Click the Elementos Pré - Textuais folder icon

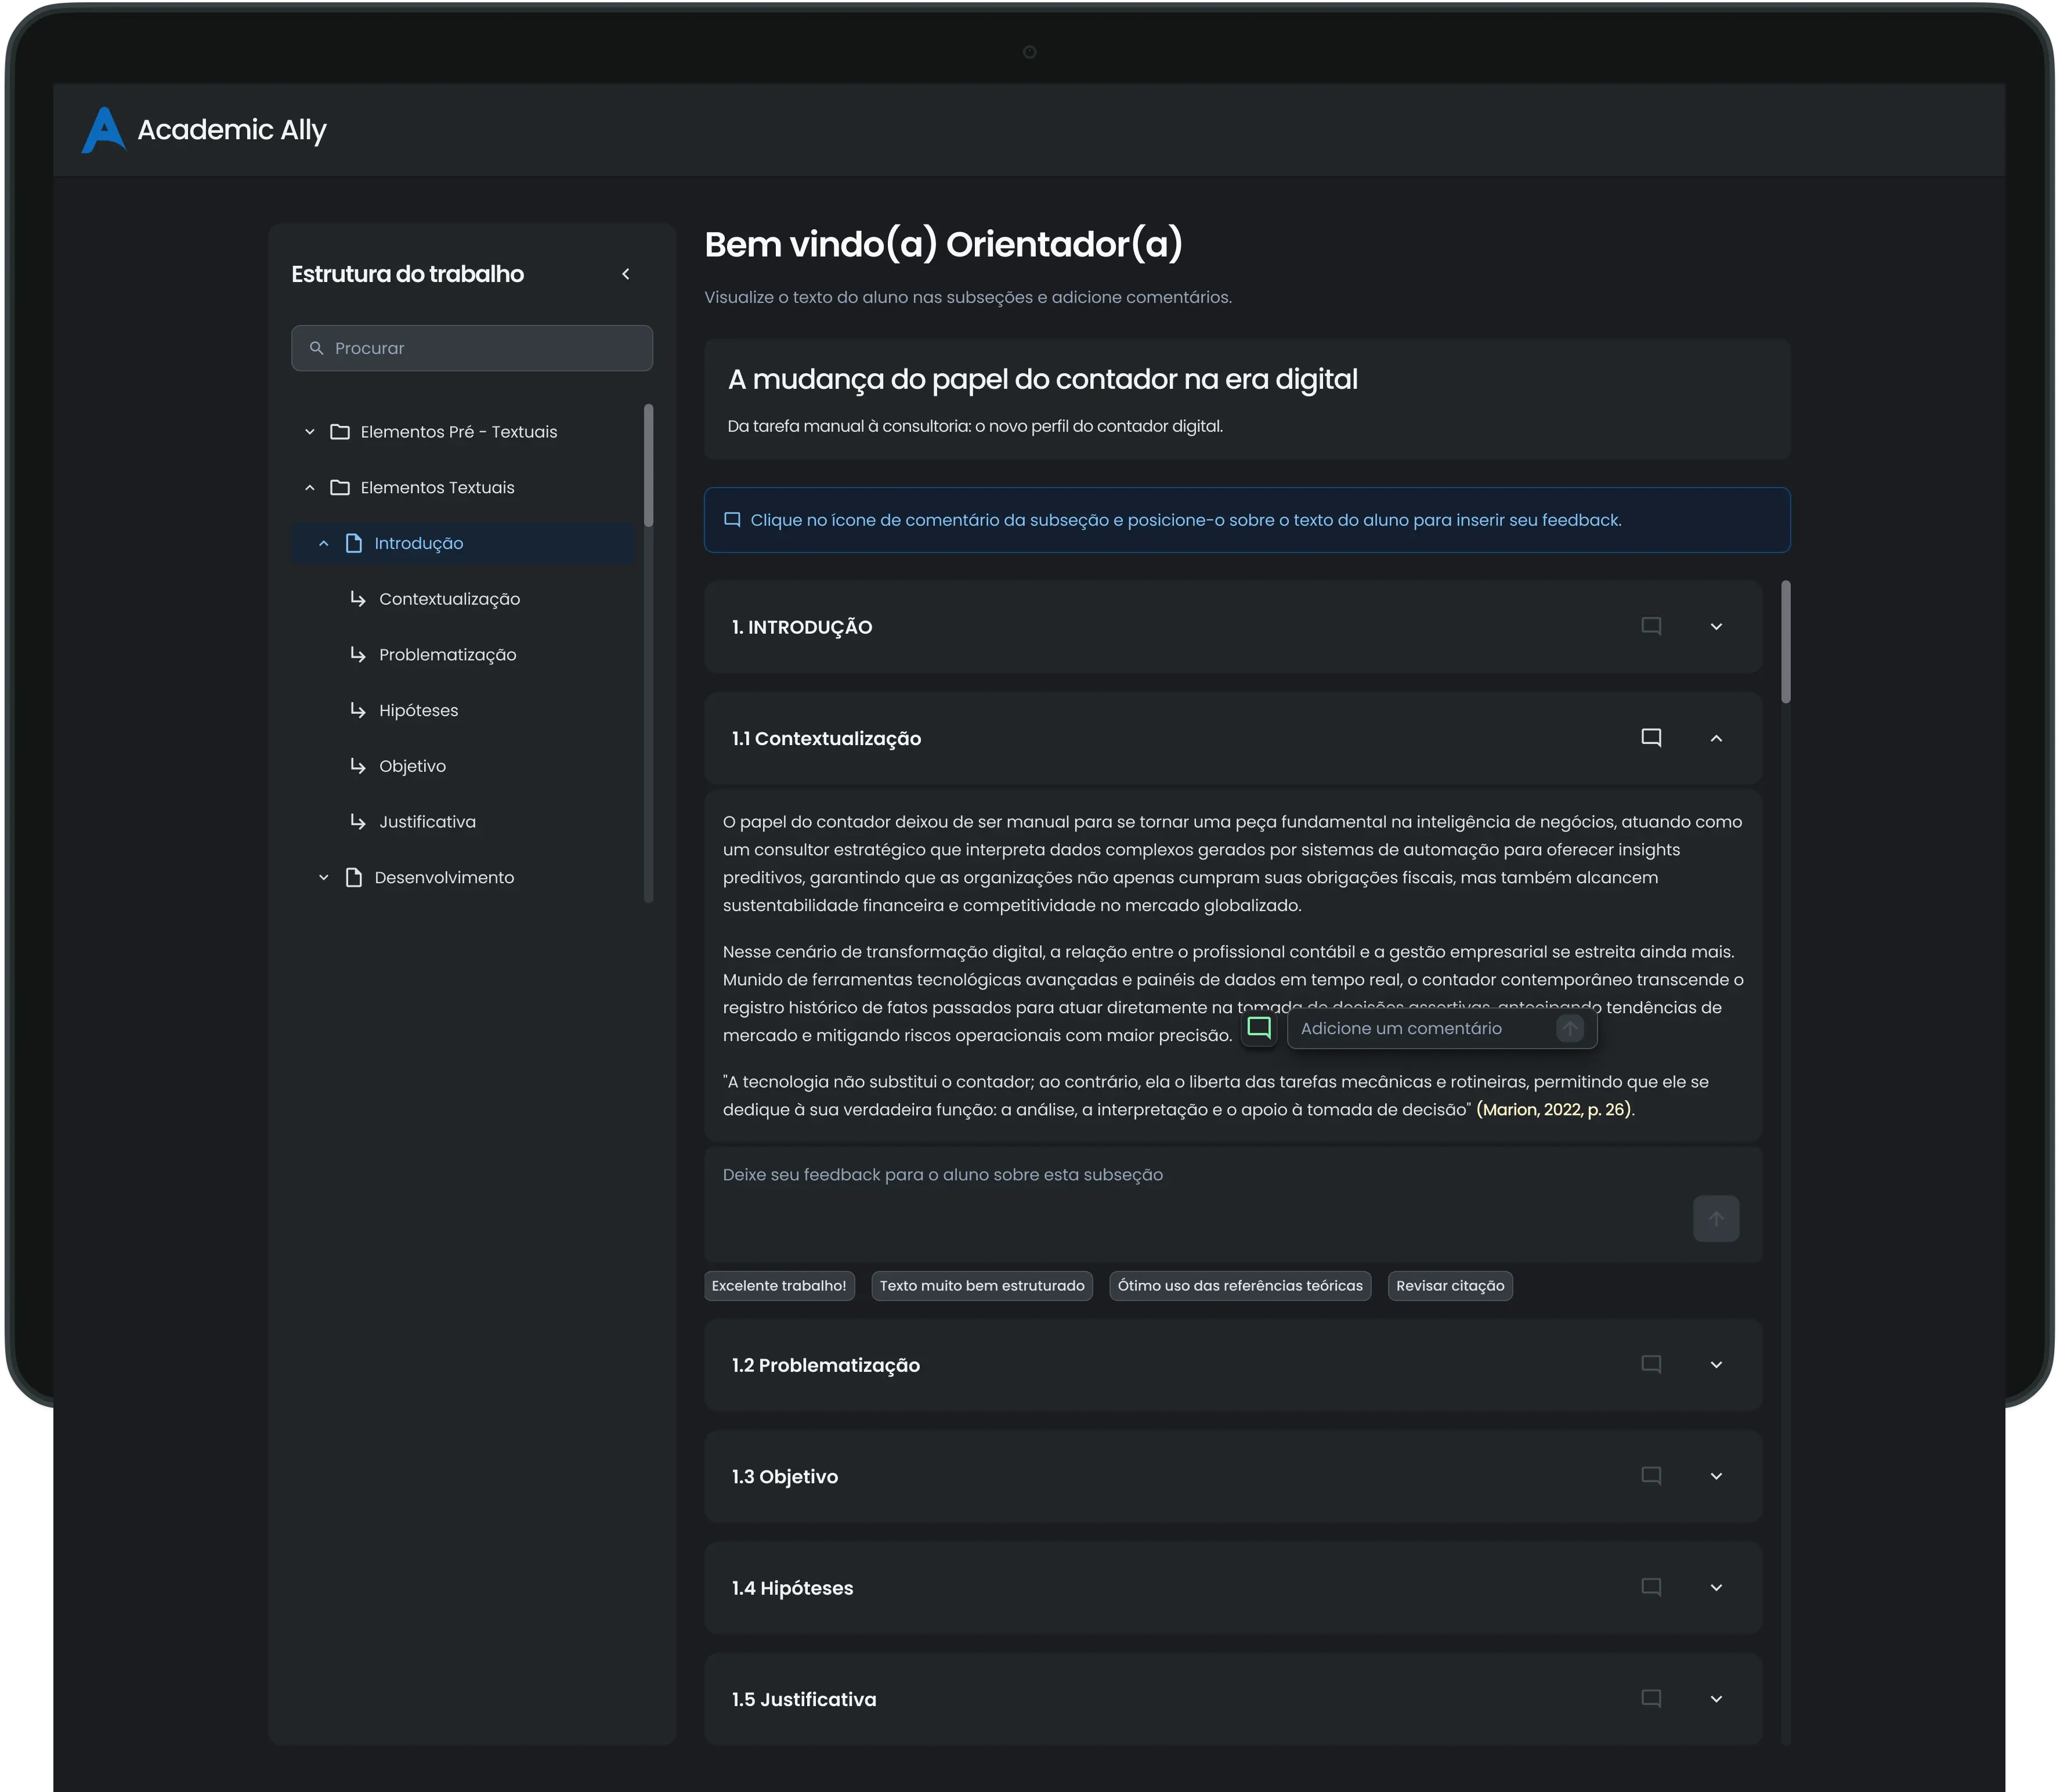[340, 432]
